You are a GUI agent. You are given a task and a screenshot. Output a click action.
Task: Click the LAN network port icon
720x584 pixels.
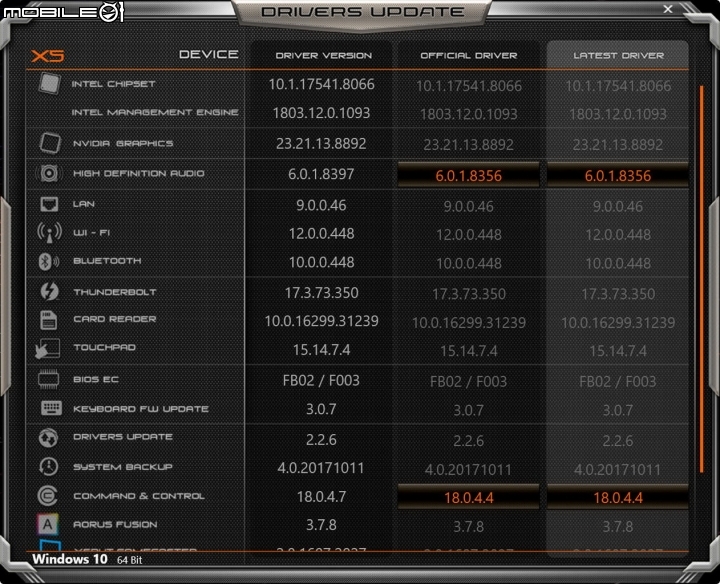pos(49,204)
